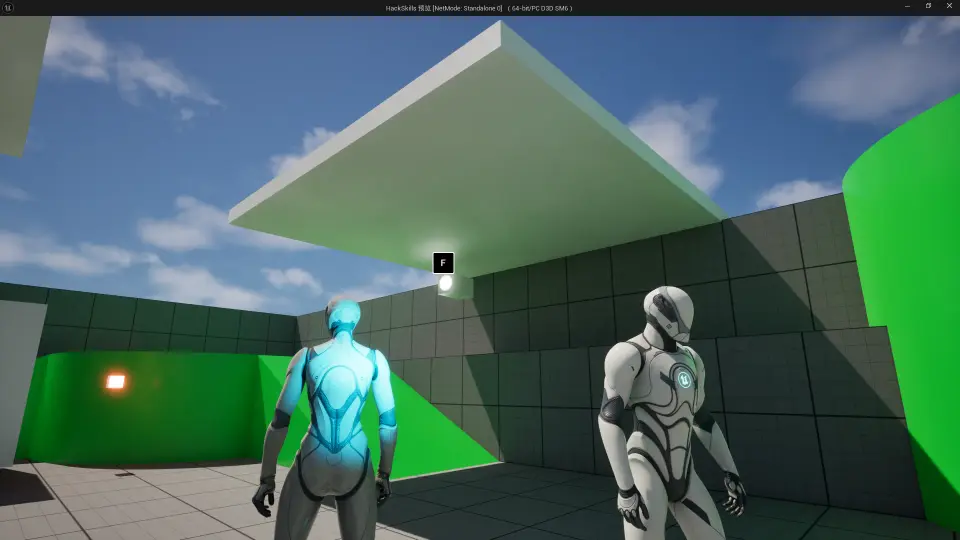Viewport: 960px width, 540px height.
Task: Click the HackSkills window title text
Action: tap(479, 8)
